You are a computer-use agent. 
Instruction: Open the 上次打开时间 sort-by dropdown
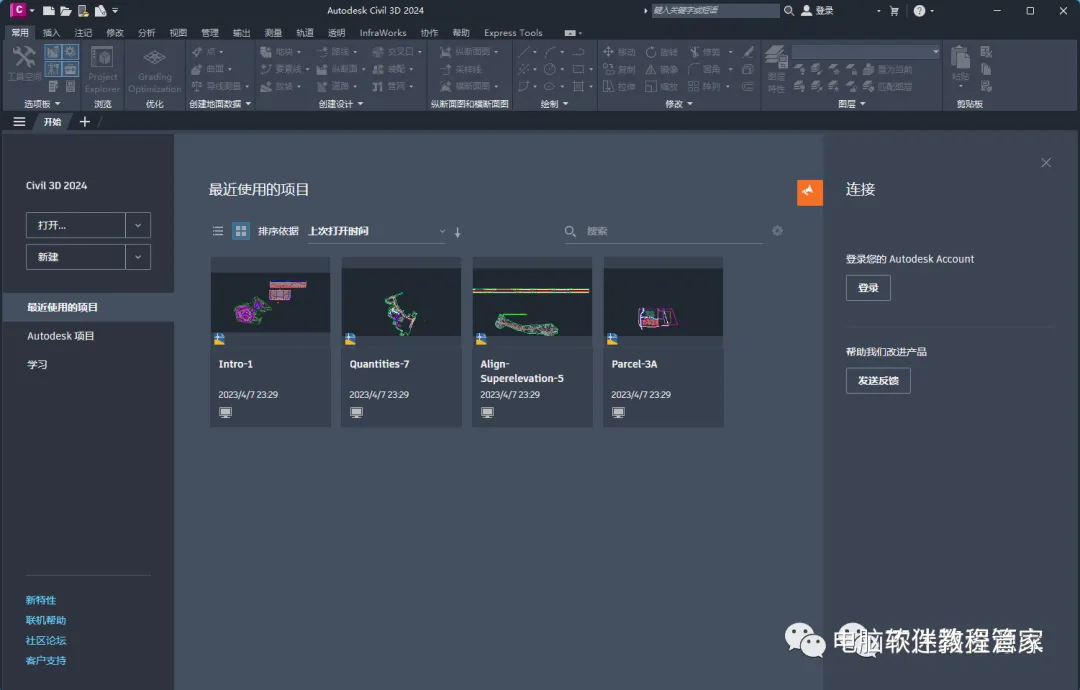376,231
